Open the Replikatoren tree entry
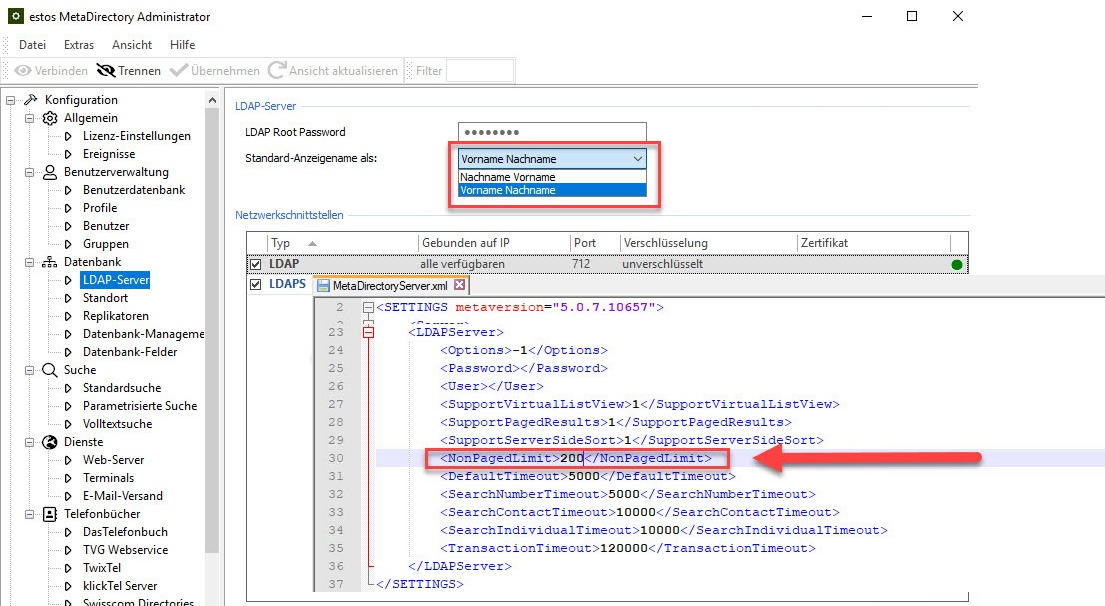1105x606 pixels. [x=115, y=316]
